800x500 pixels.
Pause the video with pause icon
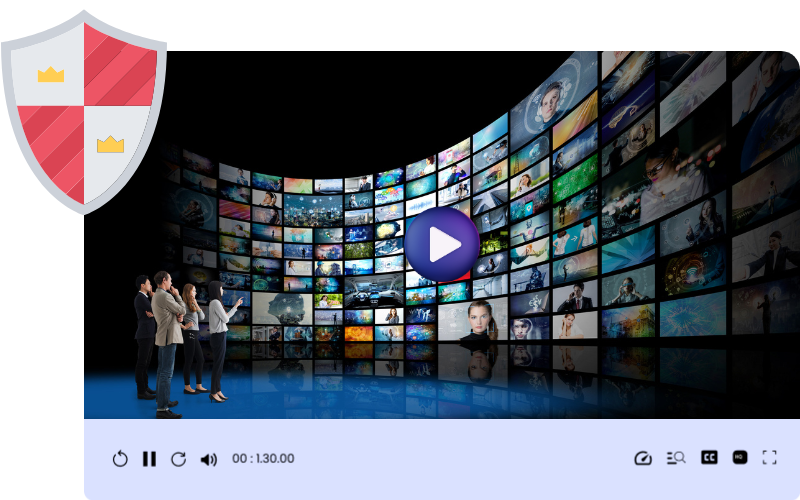[149, 459]
